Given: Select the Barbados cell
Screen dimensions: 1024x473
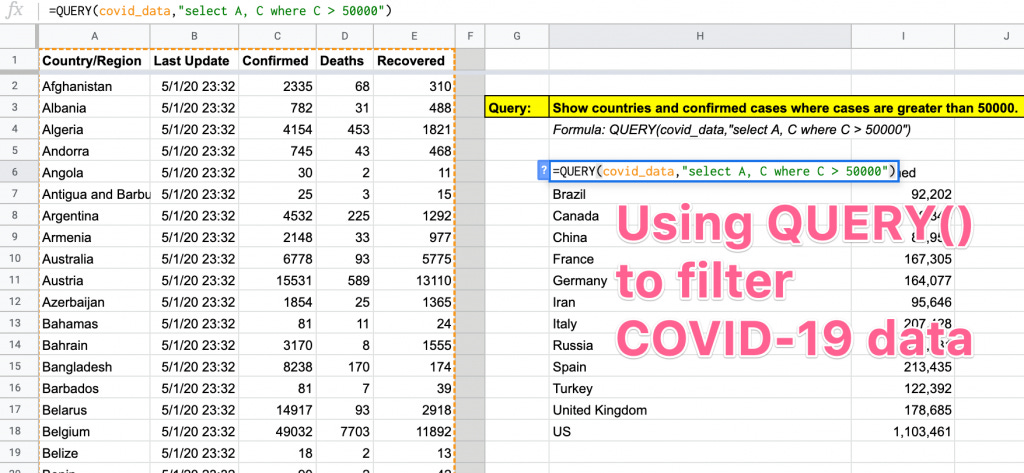Looking at the screenshot, I should 95,388.
